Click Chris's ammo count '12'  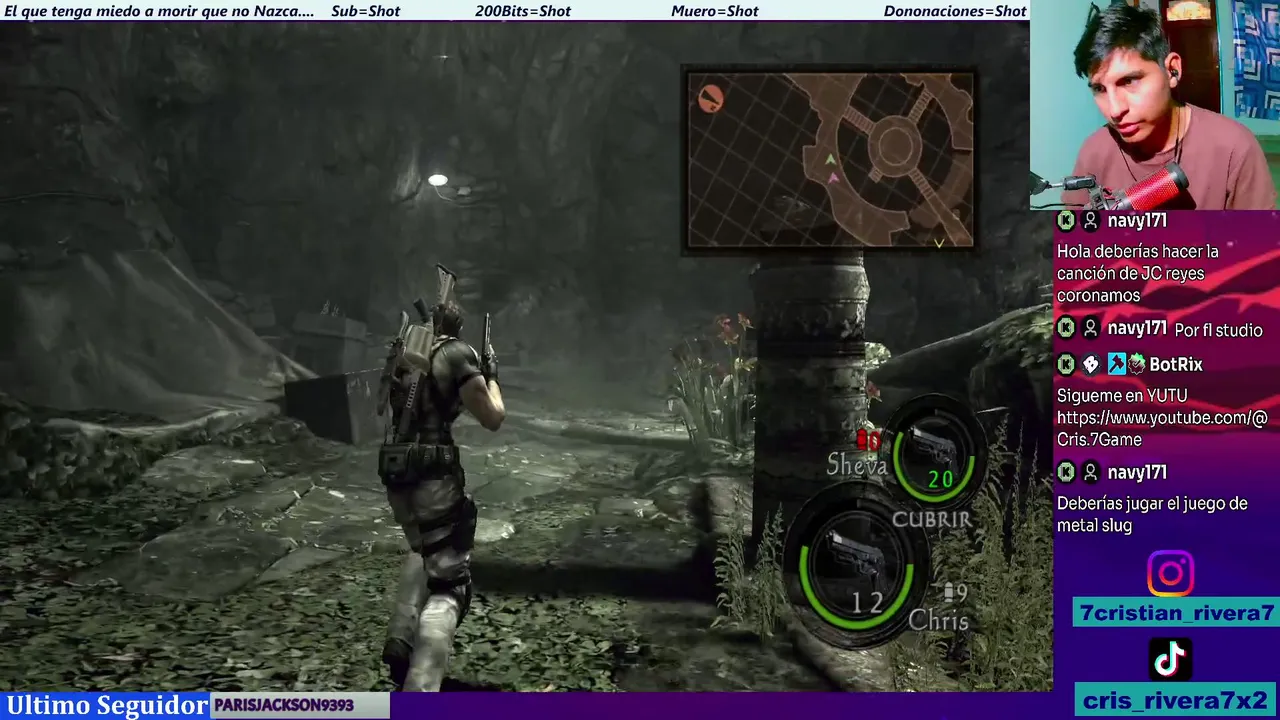tap(867, 602)
